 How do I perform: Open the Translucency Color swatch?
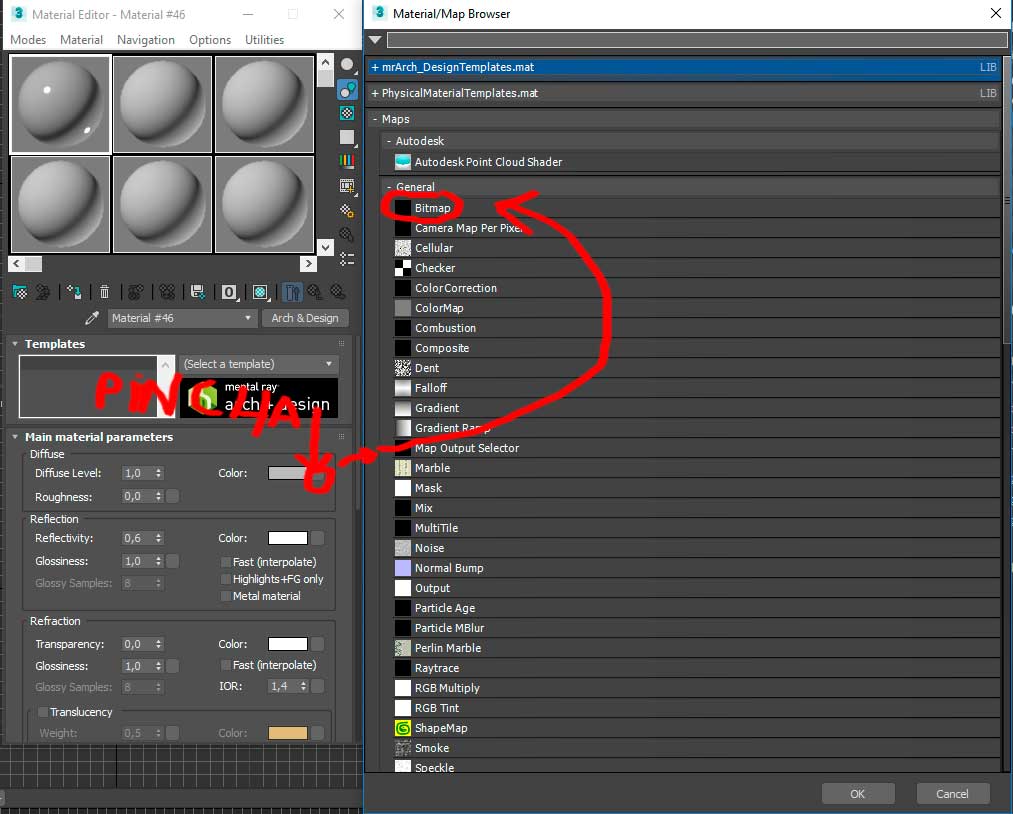(x=287, y=733)
